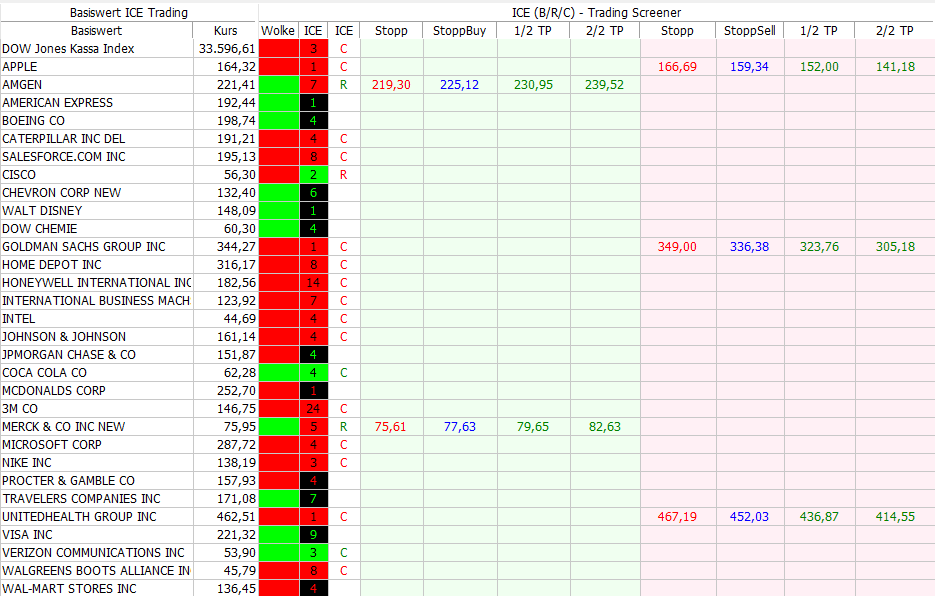Image resolution: width=935 pixels, height=596 pixels.
Task: Click the green Wolke cell for VISA INC
Action: point(278,535)
